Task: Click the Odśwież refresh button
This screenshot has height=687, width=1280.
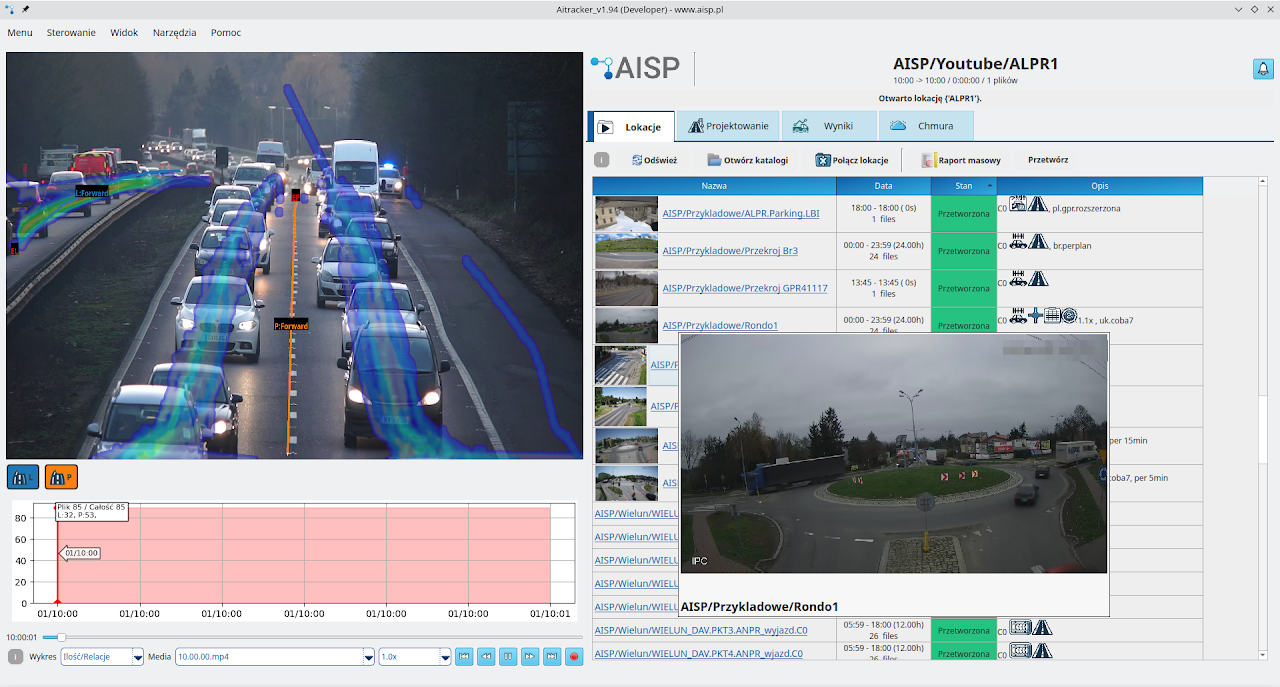Action: pyautogui.click(x=654, y=160)
